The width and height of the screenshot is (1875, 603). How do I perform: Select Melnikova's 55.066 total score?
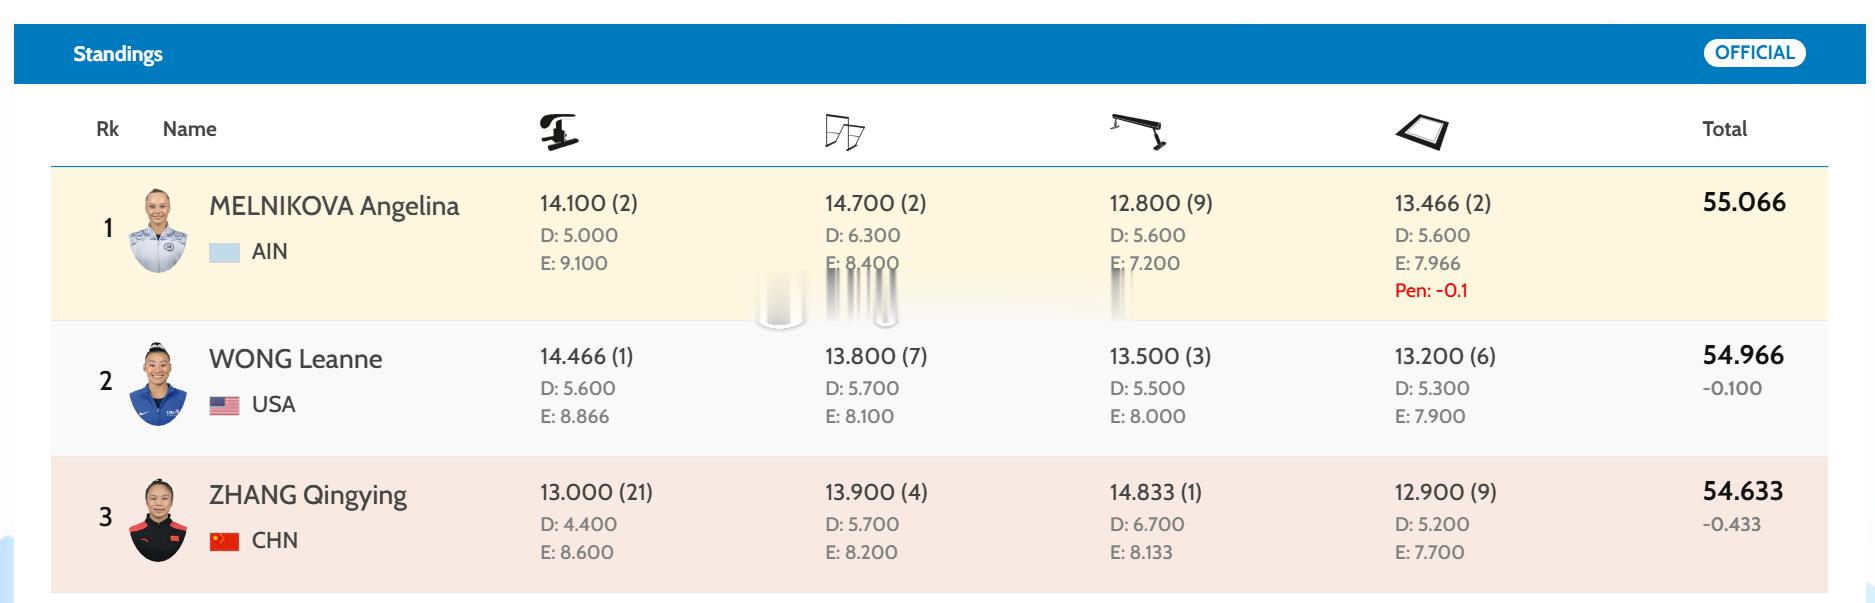pyautogui.click(x=1743, y=203)
